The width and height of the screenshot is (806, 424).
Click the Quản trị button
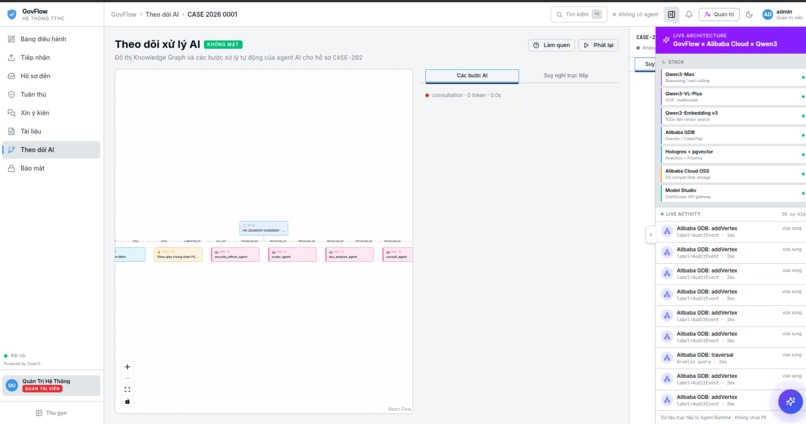pyautogui.click(x=719, y=14)
